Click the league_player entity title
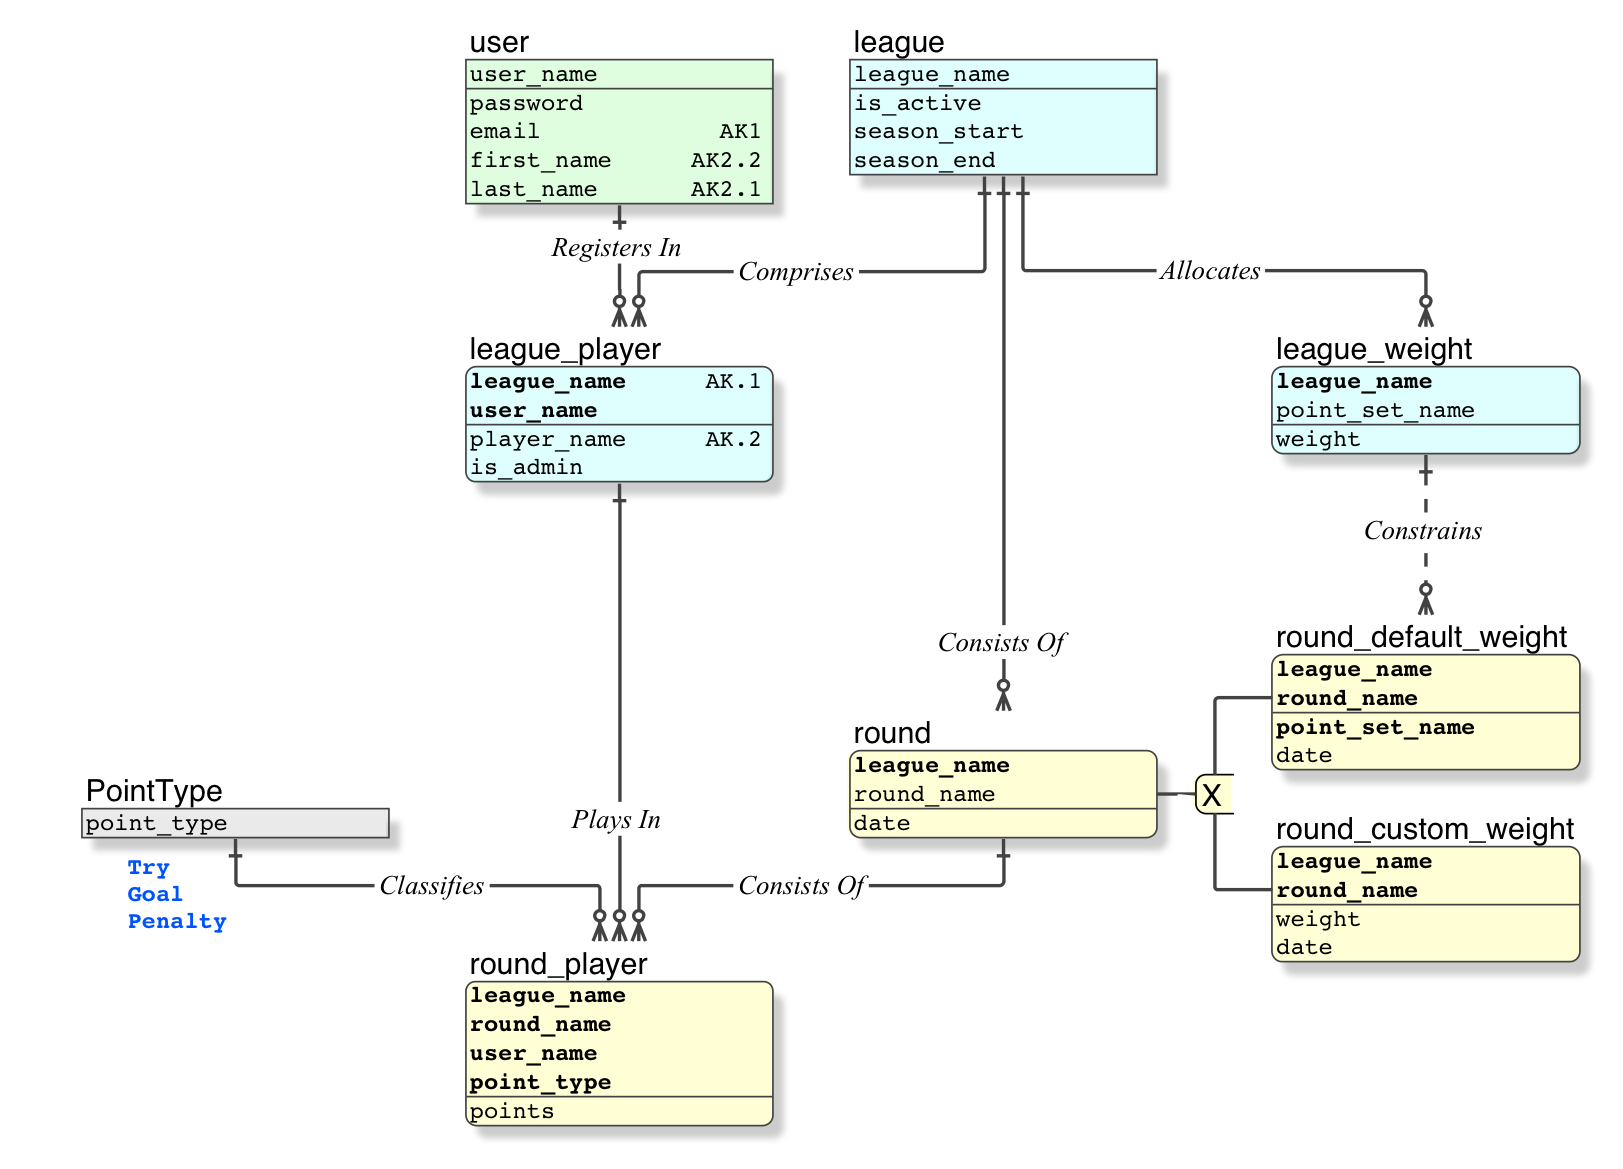Image resolution: width=1623 pixels, height=1169 pixels. point(565,349)
